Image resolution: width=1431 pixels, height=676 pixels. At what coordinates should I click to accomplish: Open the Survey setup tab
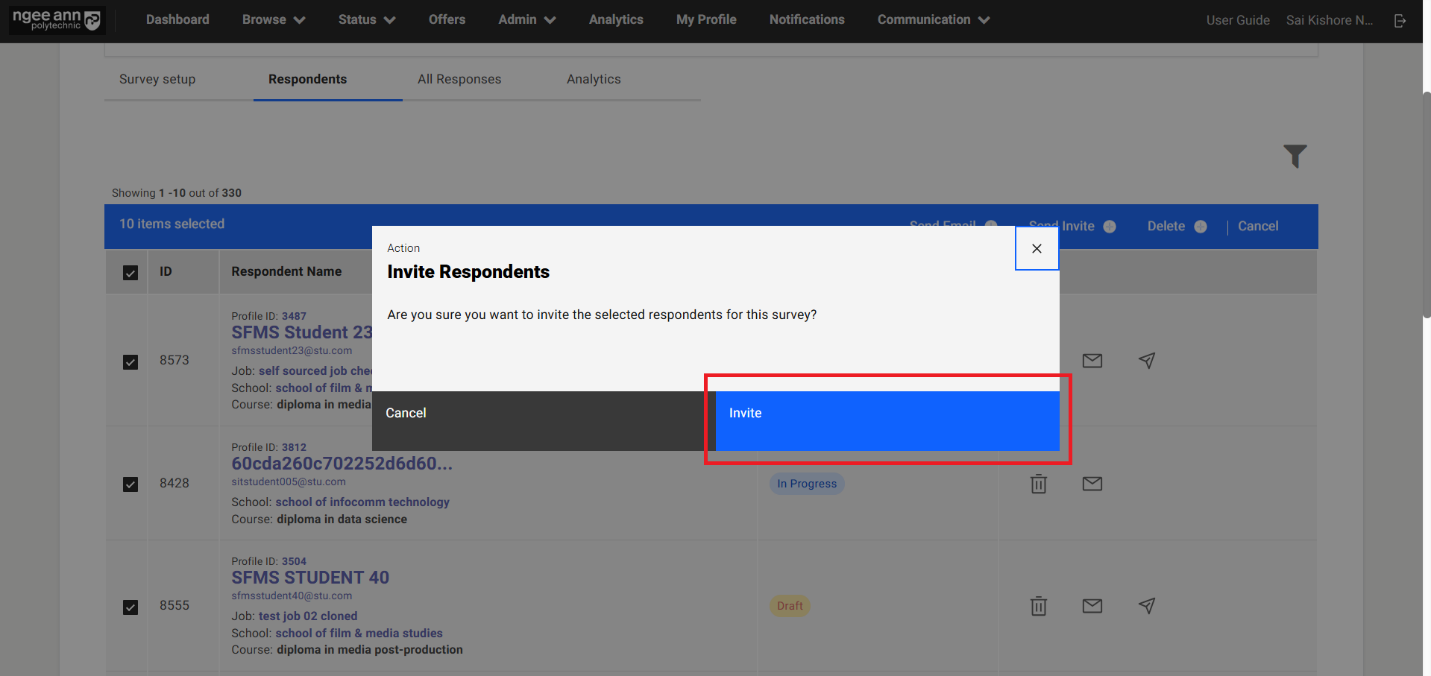point(157,79)
